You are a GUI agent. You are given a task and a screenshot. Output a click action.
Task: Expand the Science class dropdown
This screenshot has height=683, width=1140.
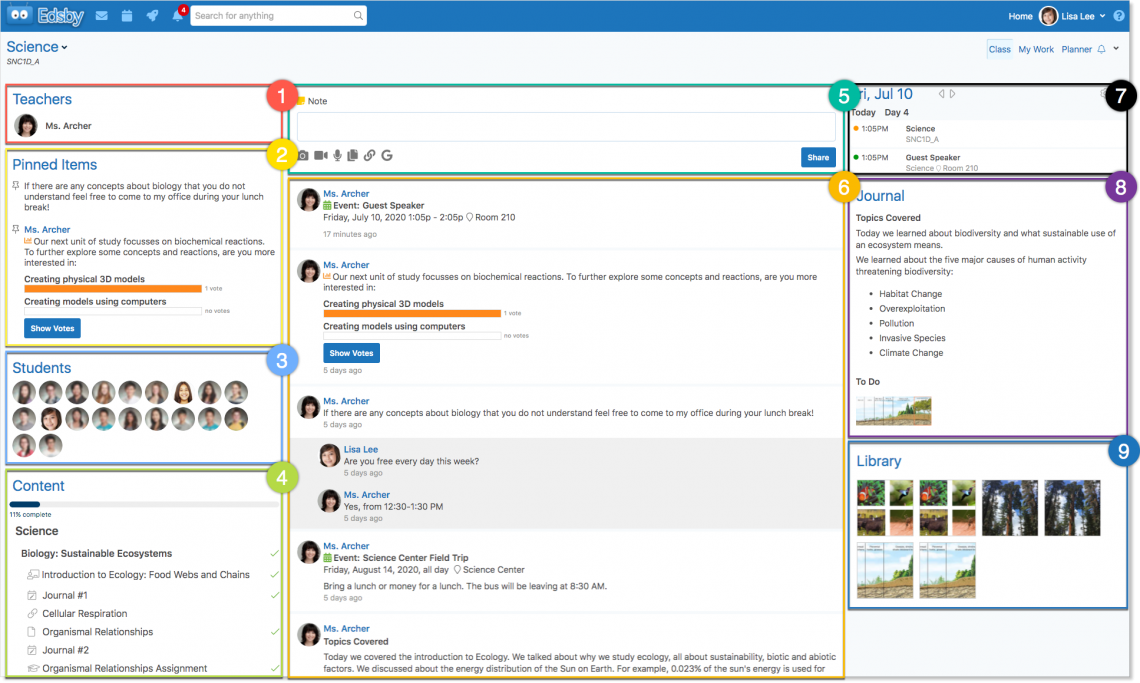click(37, 47)
